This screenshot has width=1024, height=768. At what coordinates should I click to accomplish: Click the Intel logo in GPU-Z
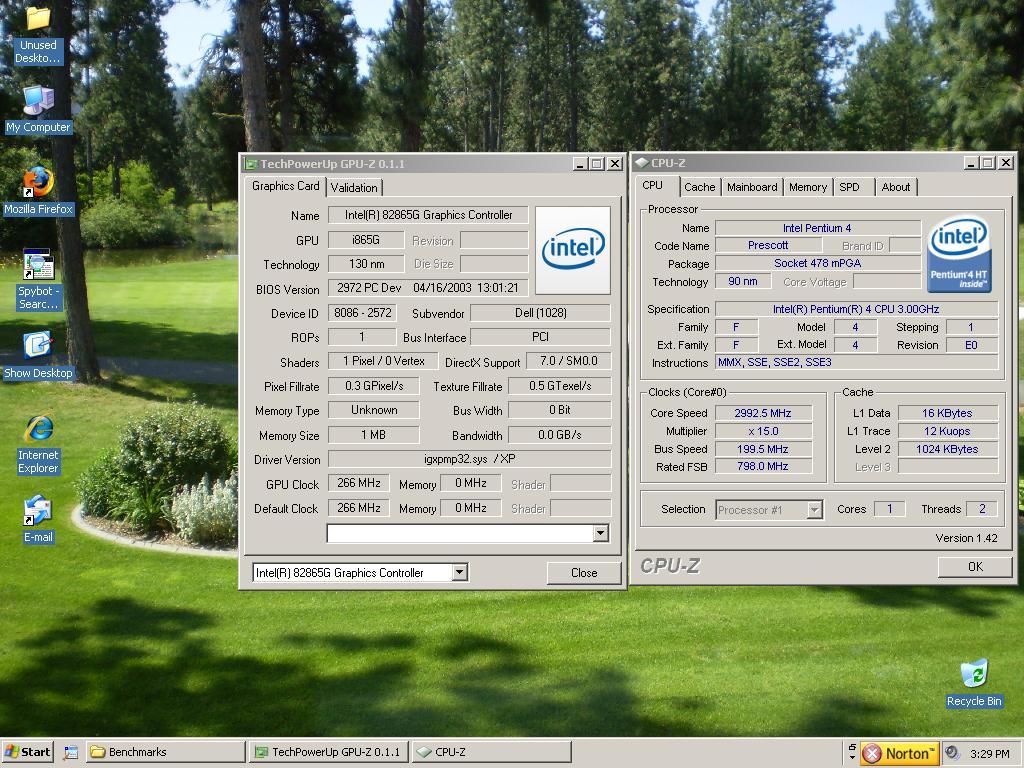coord(573,250)
